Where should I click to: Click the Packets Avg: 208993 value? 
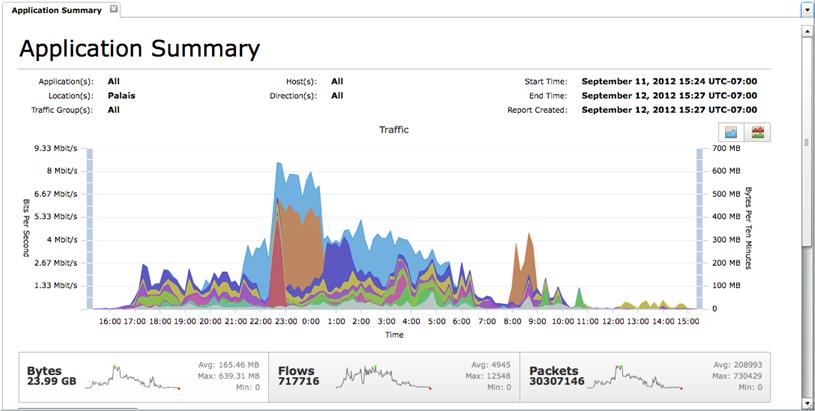point(738,365)
